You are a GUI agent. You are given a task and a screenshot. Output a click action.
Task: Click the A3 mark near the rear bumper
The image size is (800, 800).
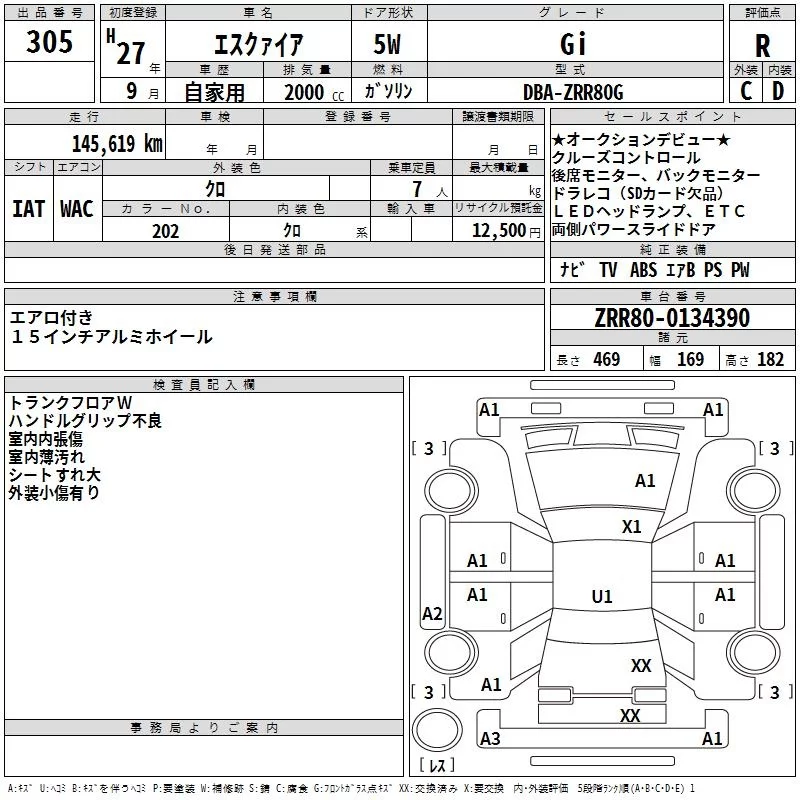490,739
